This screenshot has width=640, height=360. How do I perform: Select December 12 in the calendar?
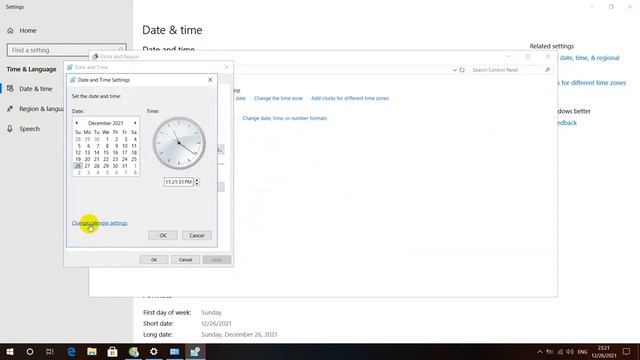(x=78, y=152)
